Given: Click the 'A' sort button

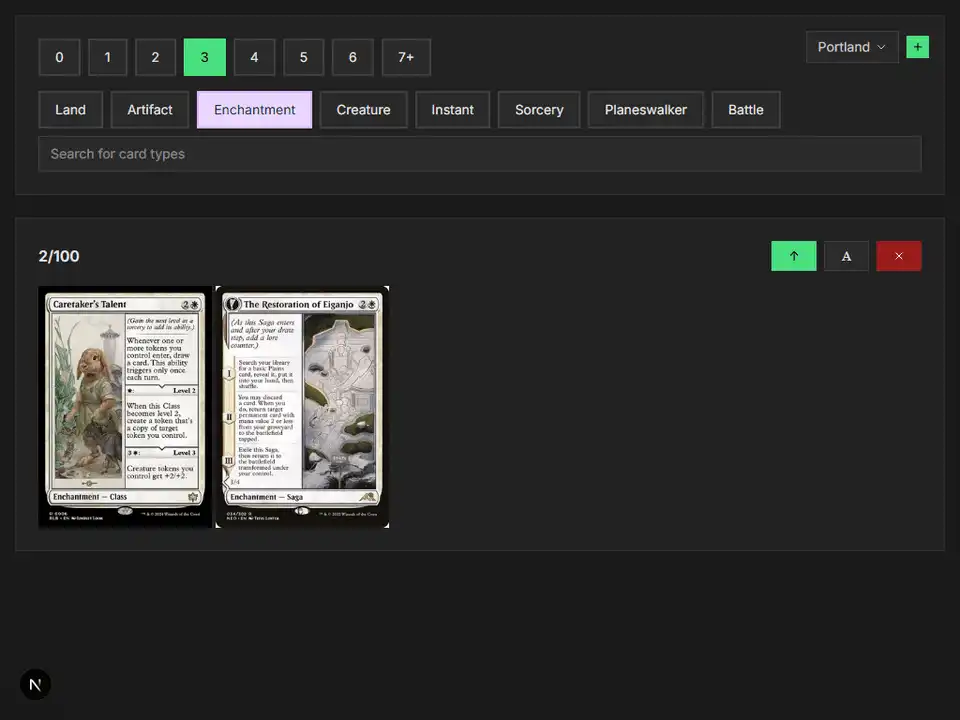Looking at the screenshot, I should tap(846, 256).
